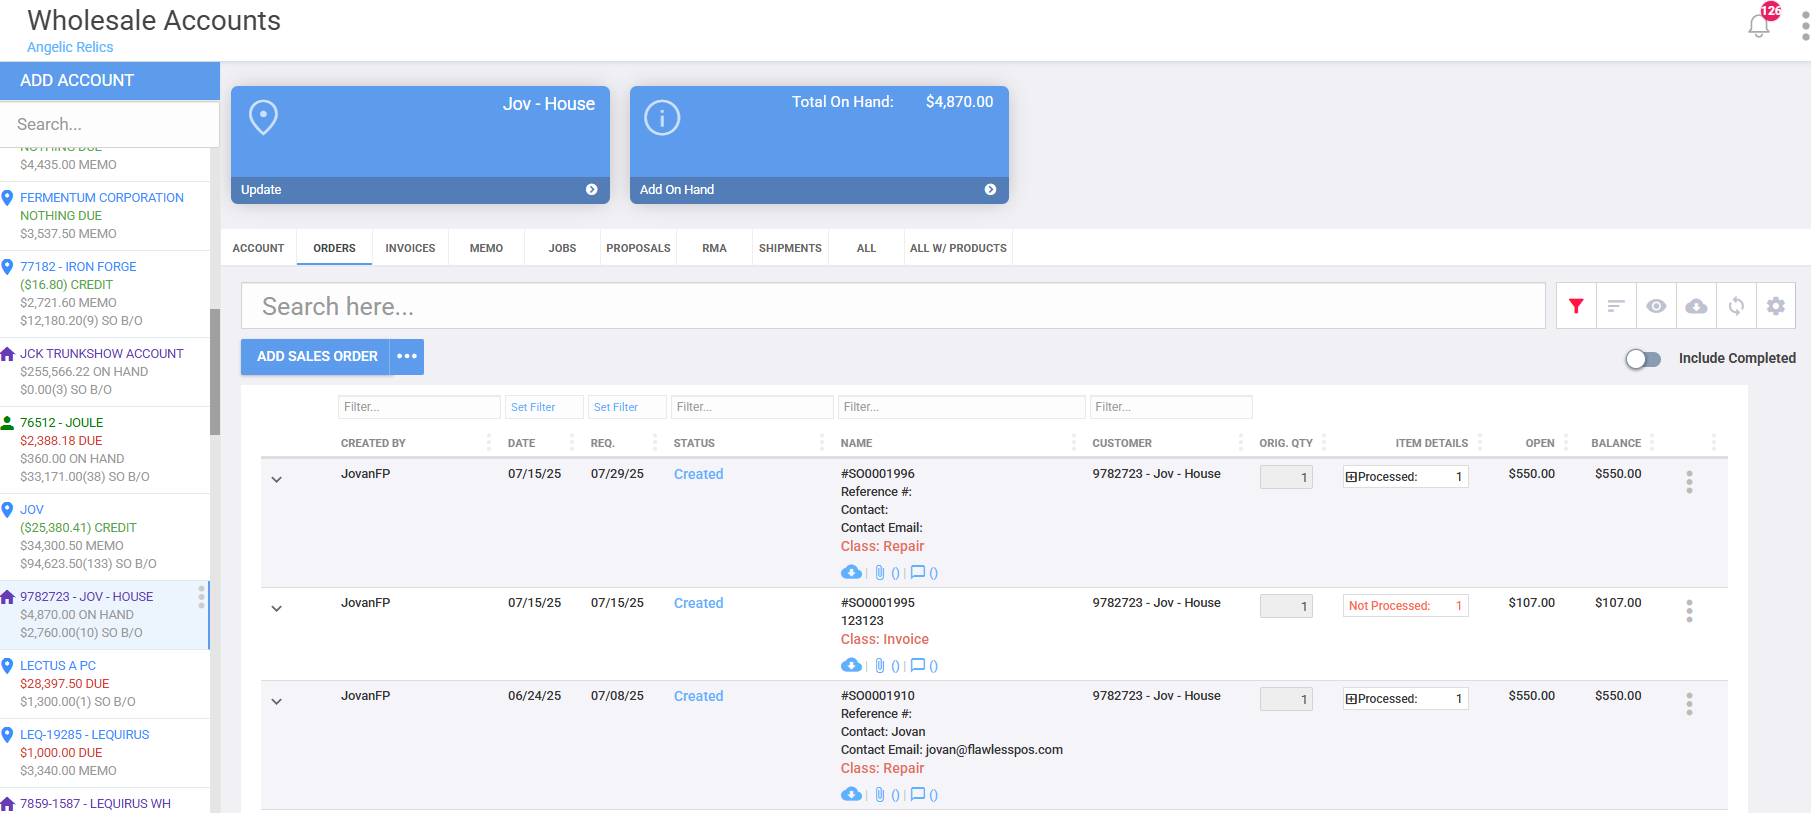Expand the plus box beside Processed for #SO0001910
The height and width of the screenshot is (813, 1811).
pyautogui.click(x=1351, y=699)
